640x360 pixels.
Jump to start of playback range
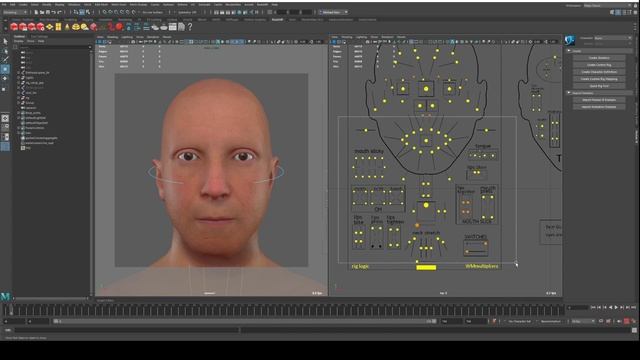click(593, 307)
